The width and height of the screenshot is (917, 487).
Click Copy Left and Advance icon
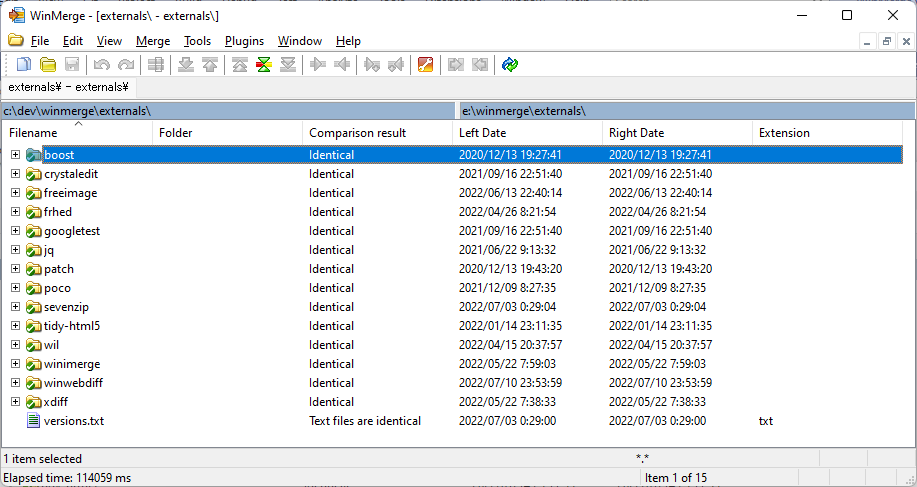pyautogui.click(x=396, y=64)
